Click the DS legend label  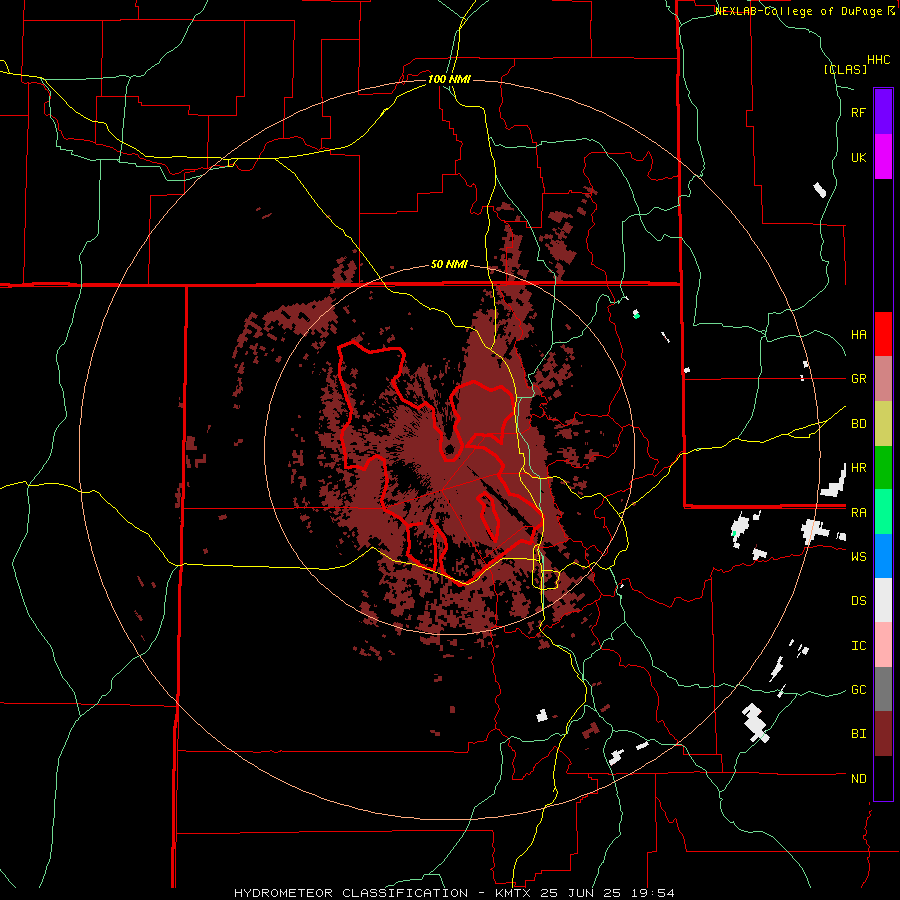click(x=858, y=601)
